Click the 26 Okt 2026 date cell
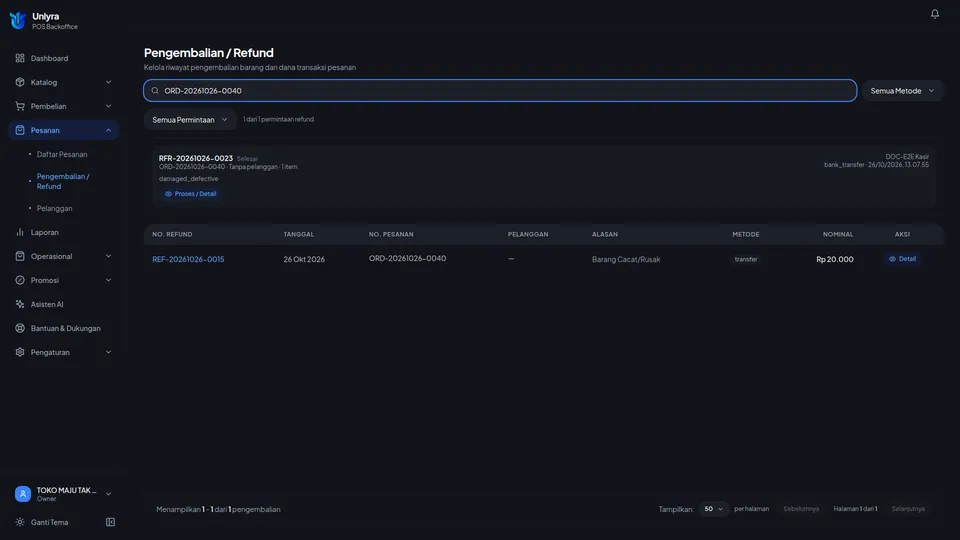 click(304, 259)
